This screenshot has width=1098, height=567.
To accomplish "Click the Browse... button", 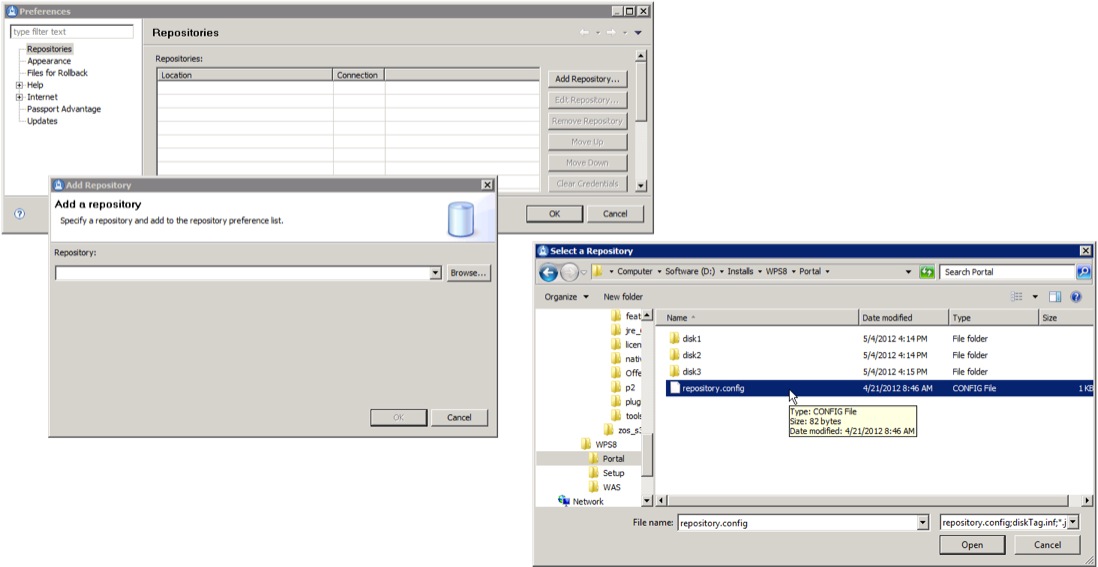I will [468, 273].
